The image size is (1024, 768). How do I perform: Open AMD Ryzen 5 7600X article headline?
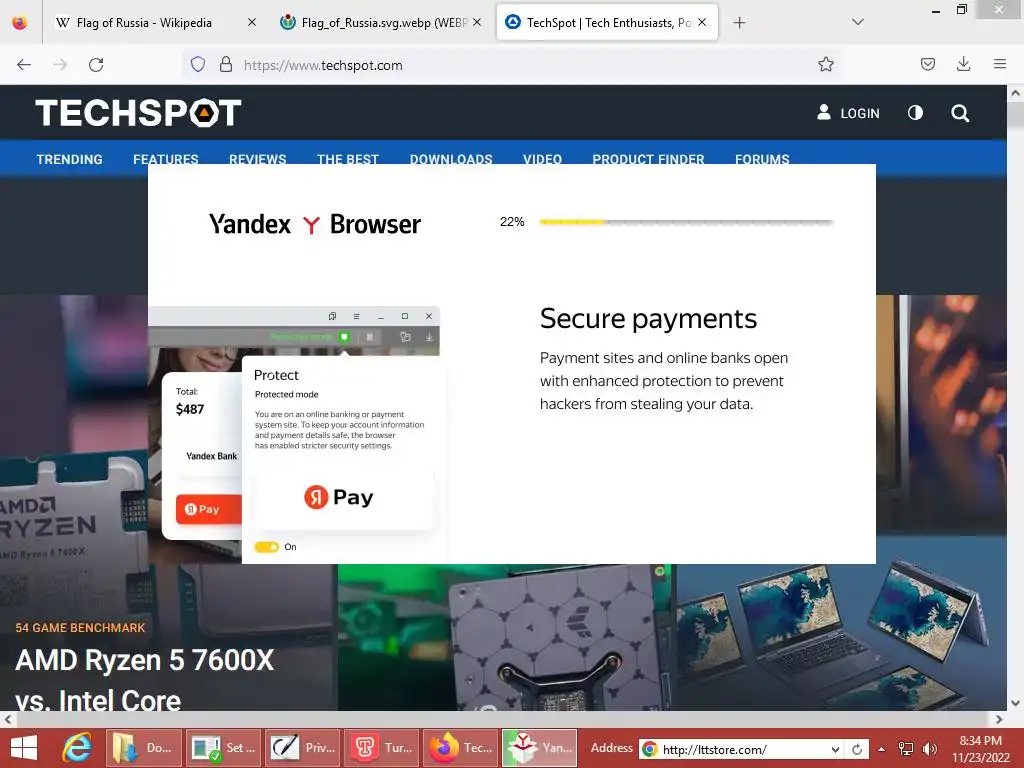coord(144,679)
